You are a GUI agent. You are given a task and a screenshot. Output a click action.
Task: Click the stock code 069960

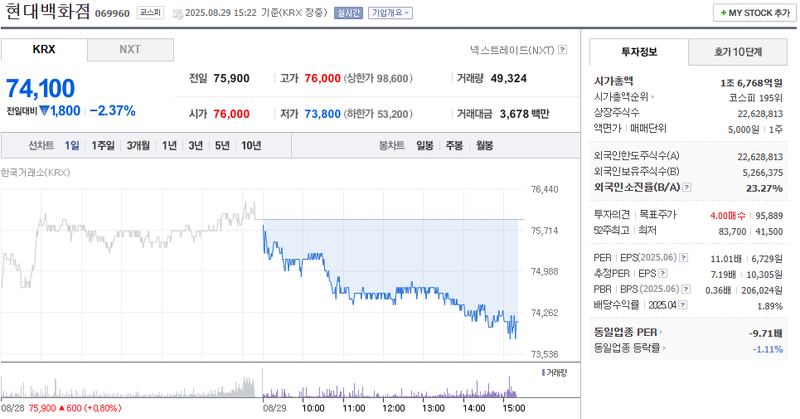click(x=112, y=13)
